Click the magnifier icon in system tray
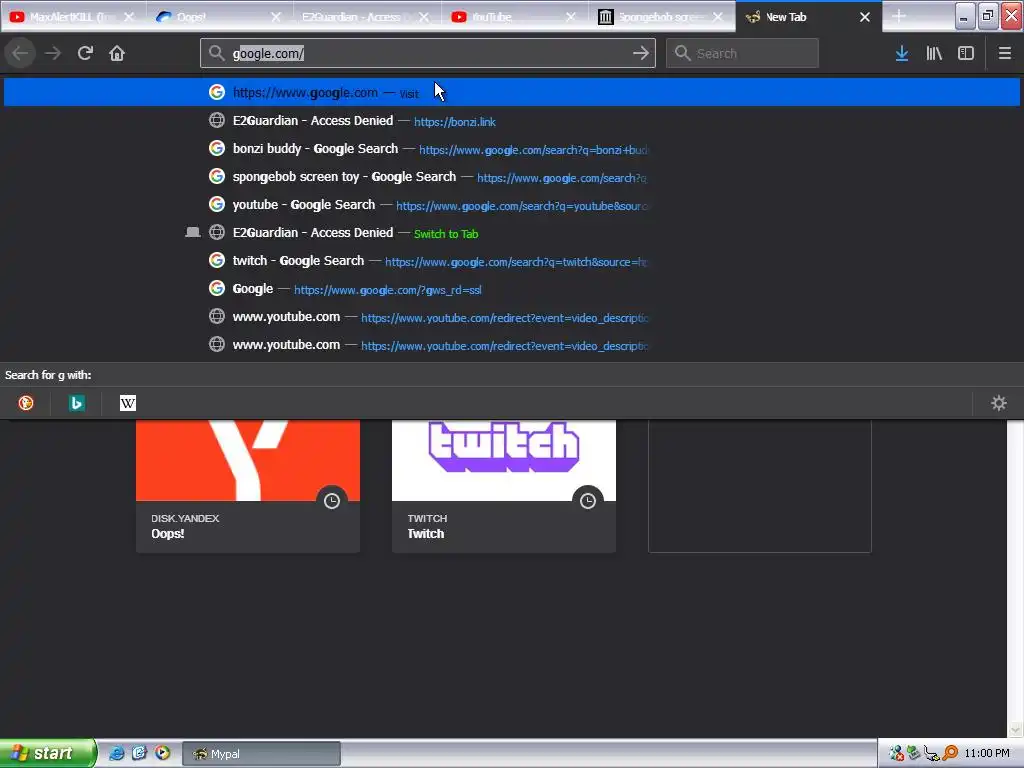This screenshot has height=768, width=1024. tap(950, 754)
